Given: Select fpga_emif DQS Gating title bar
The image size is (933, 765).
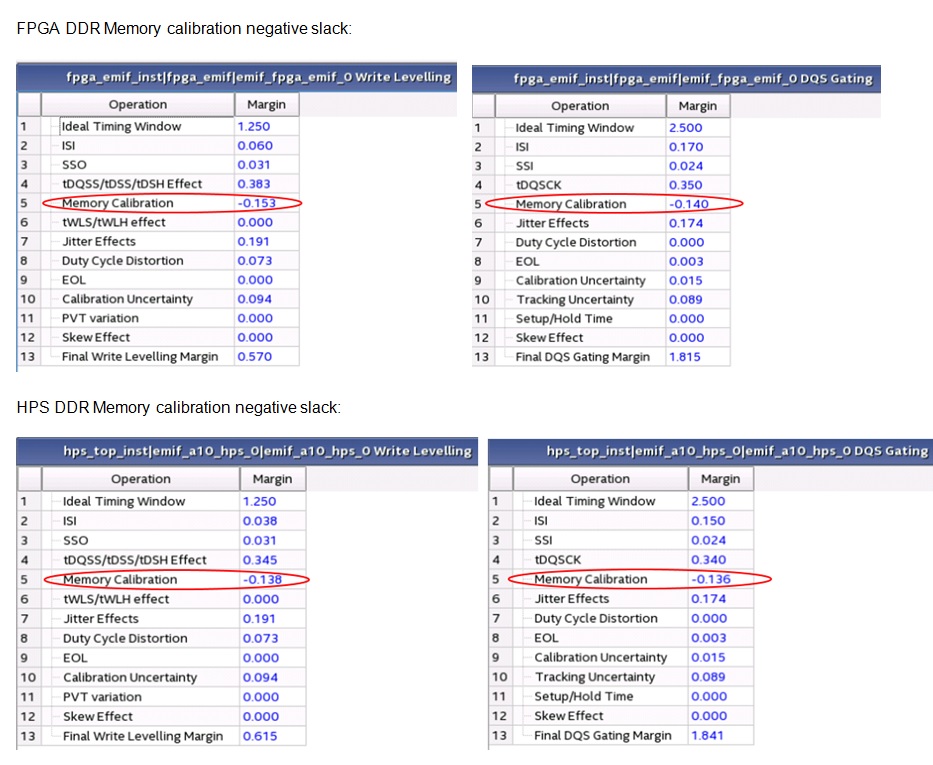Looking at the screenshot, I should pos(676,79).
